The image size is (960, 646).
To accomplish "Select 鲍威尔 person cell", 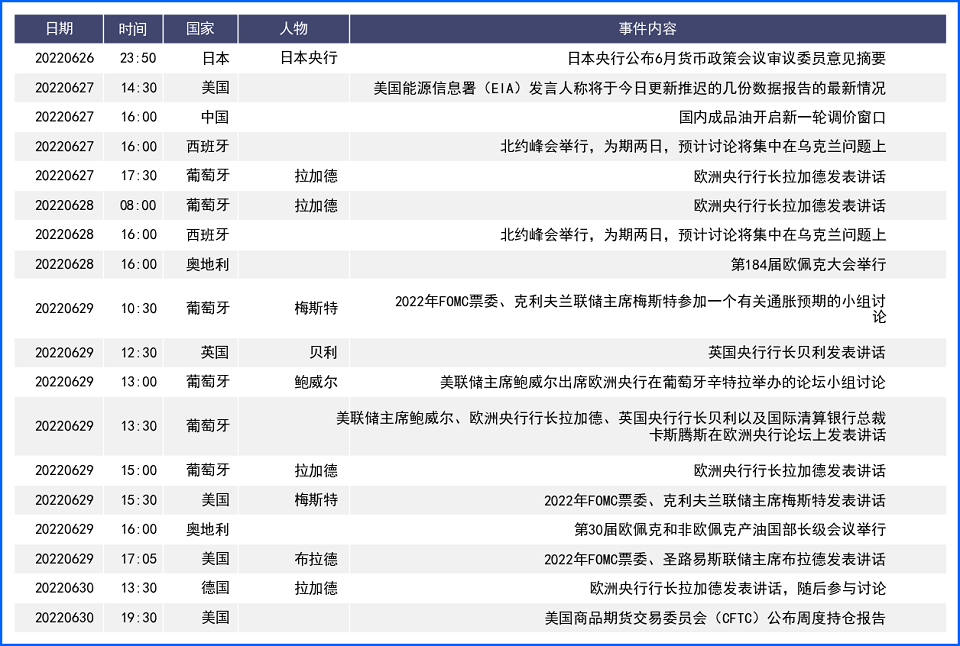I will pyautogui.click(x=316, y=382).
